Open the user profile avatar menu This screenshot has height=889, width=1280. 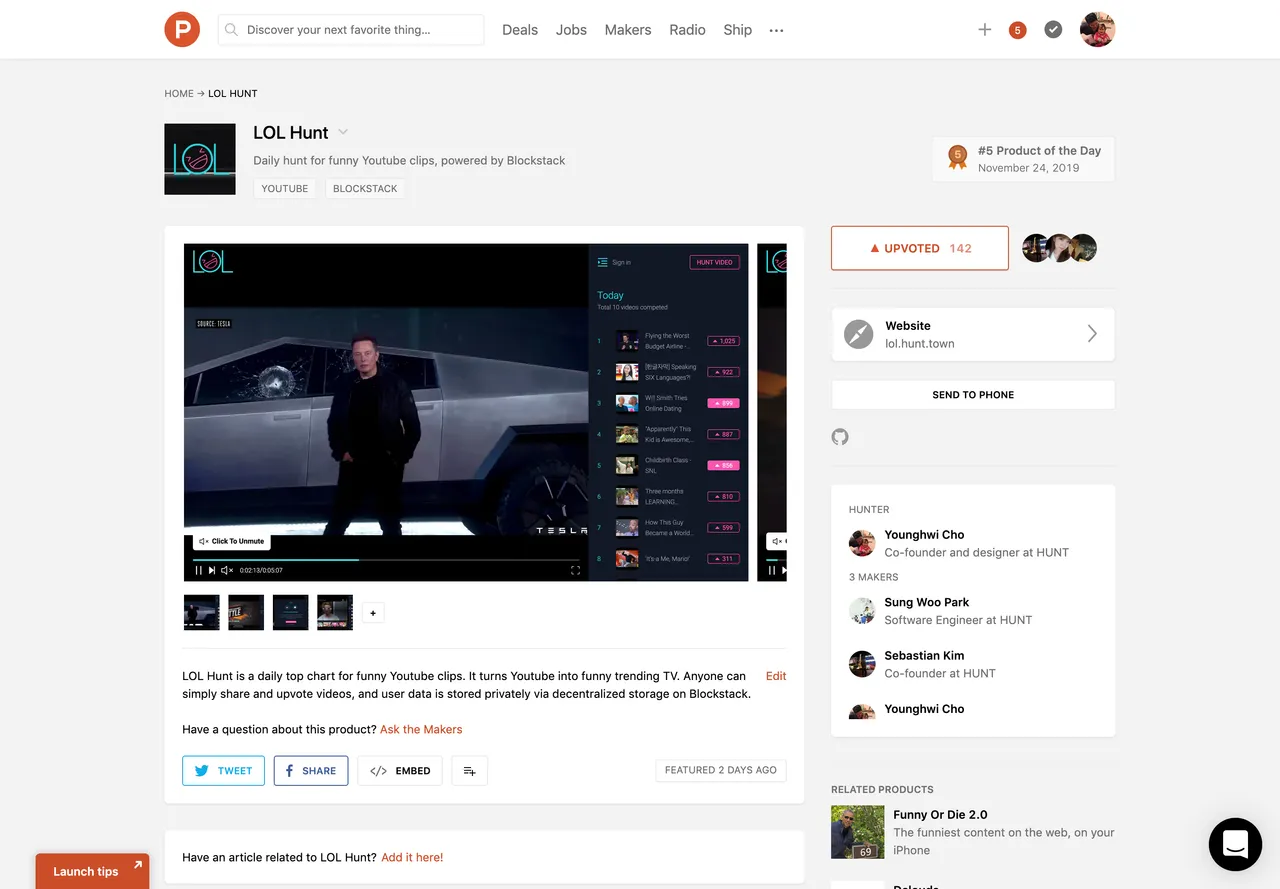point(1097,30)
